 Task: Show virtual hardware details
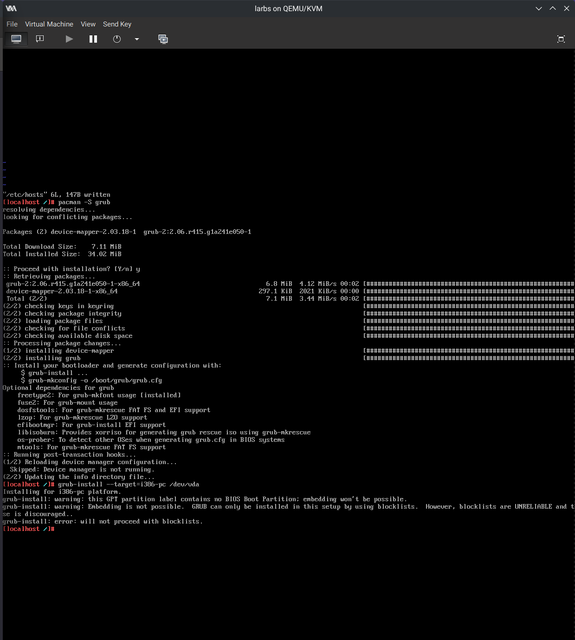(40, 39)
